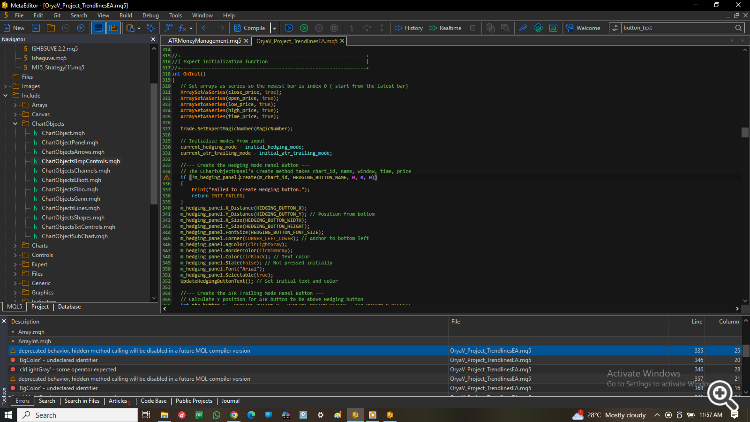Expand the Canvas folder
Image resolution: width=750 pixels, height=422 pixels.
15,114
